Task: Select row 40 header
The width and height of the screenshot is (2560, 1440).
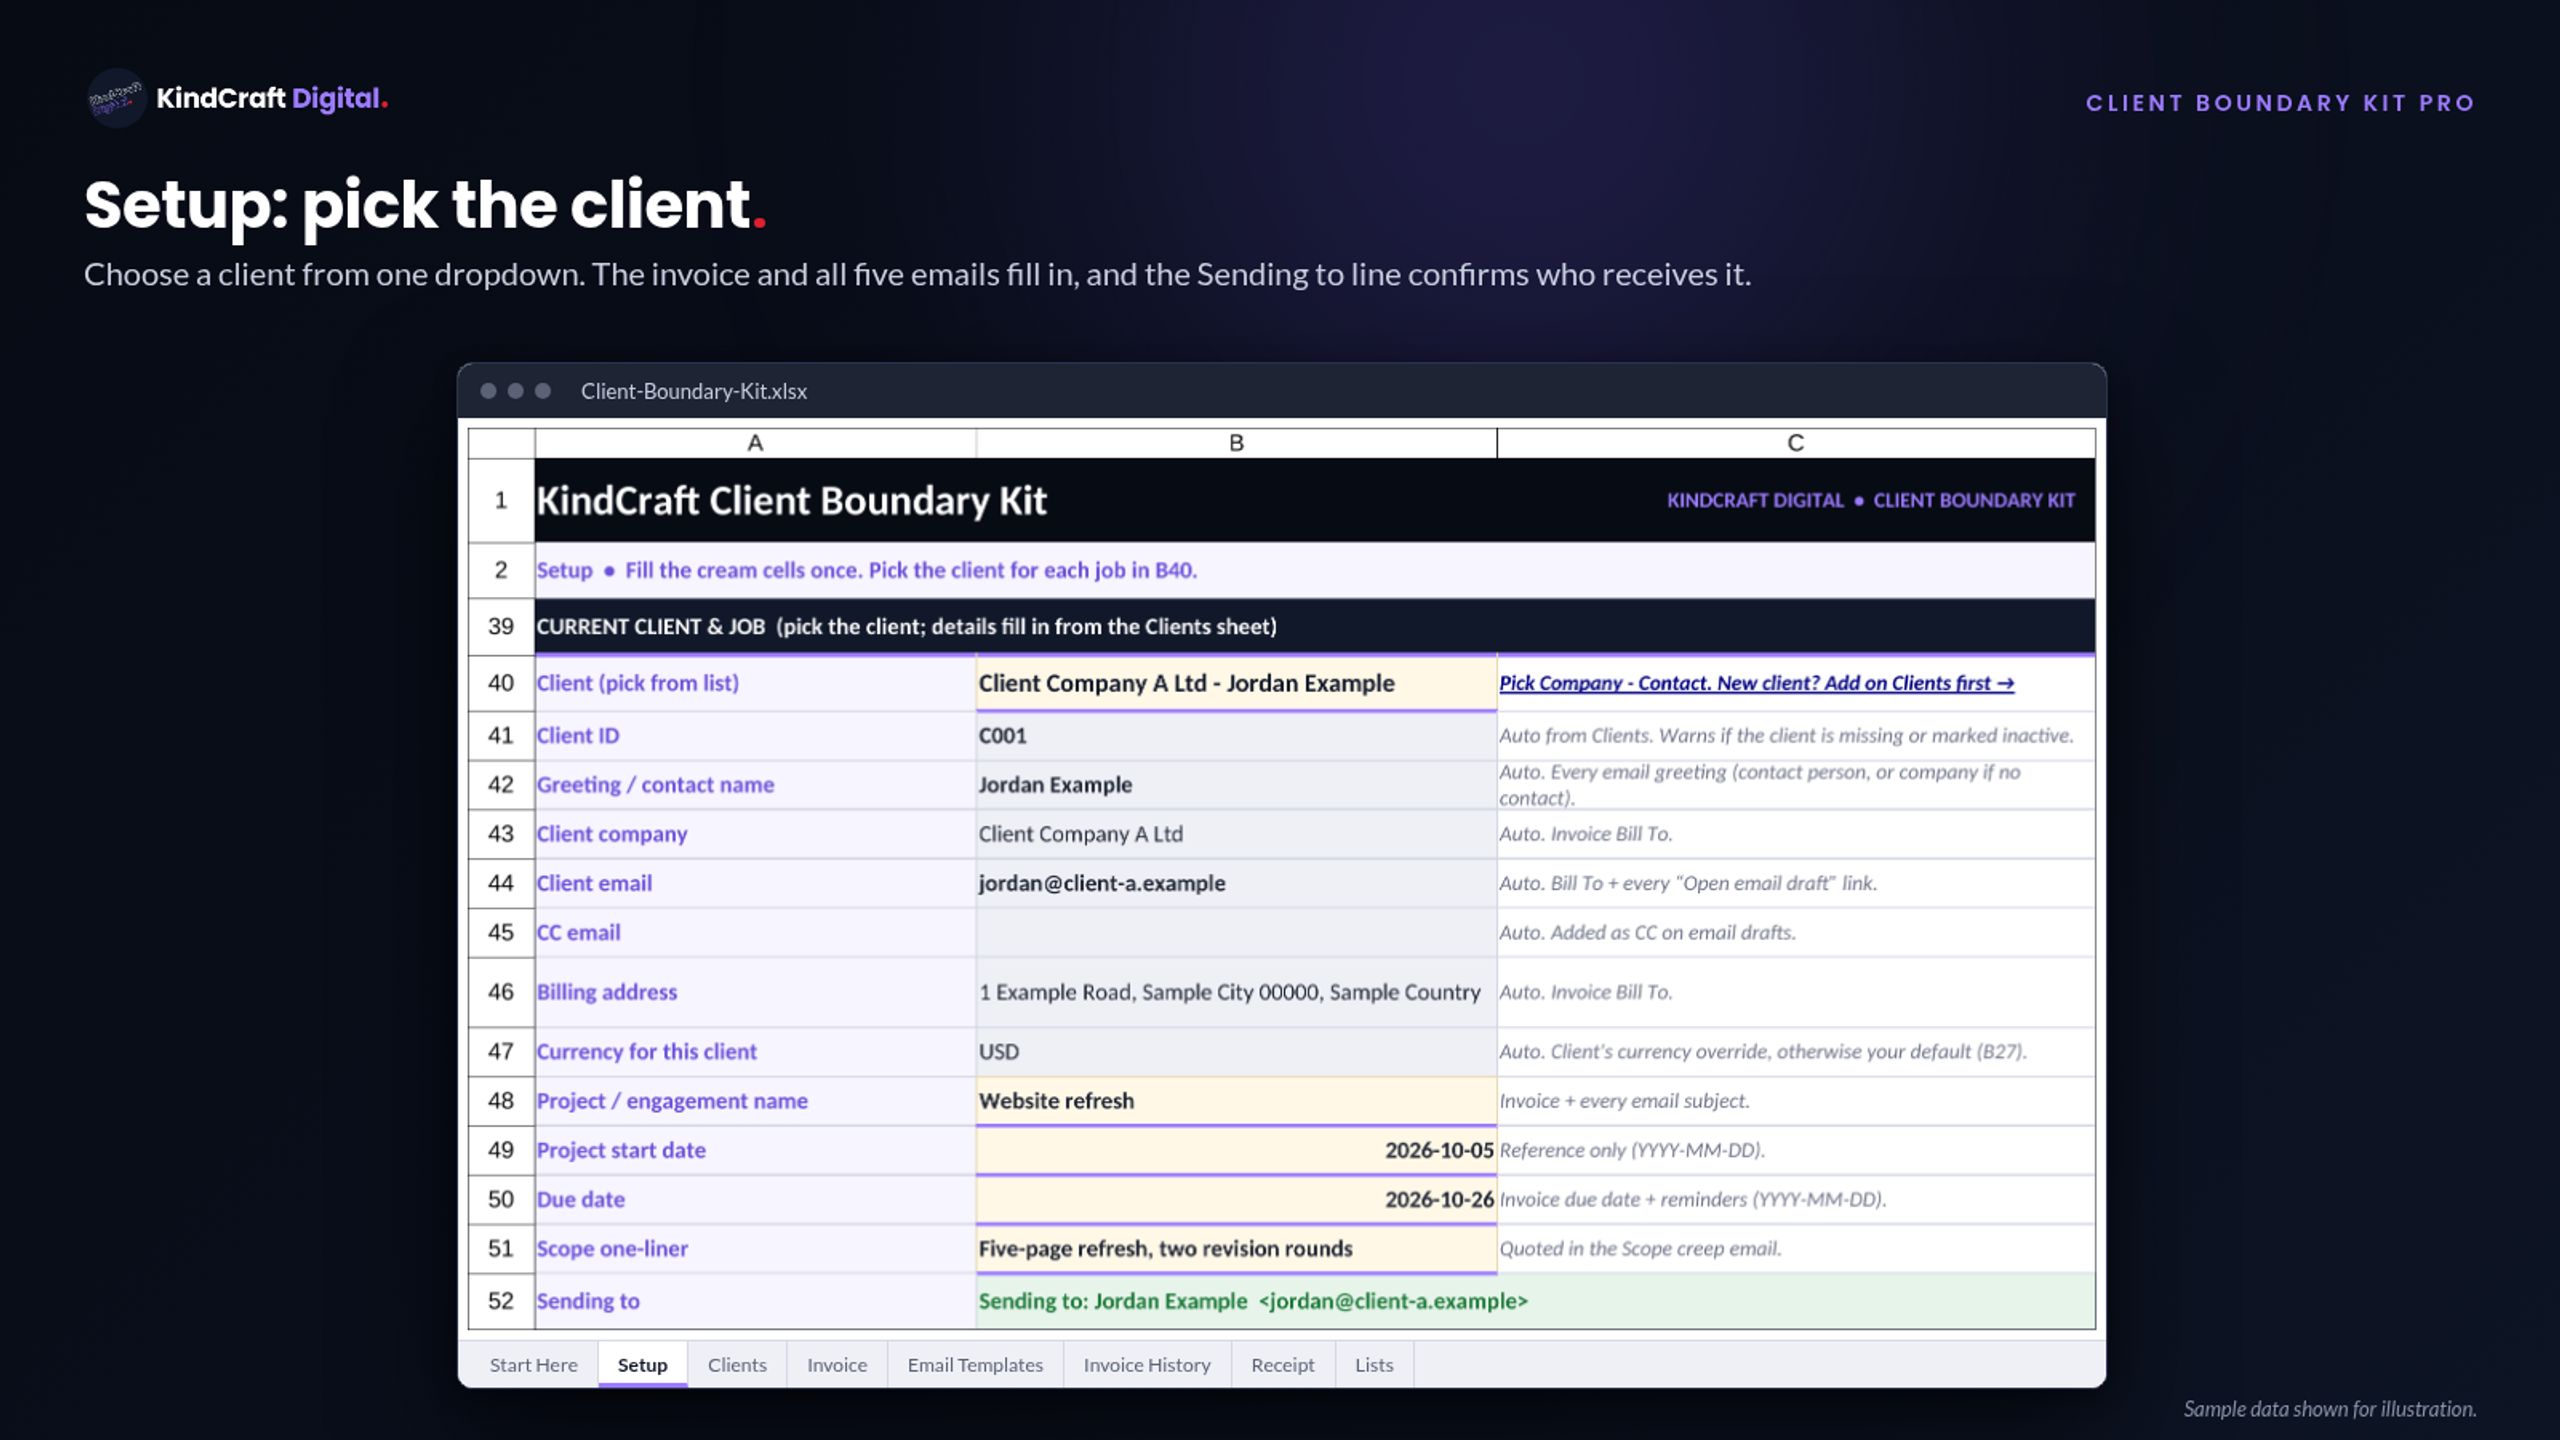Action: point(501,683)
